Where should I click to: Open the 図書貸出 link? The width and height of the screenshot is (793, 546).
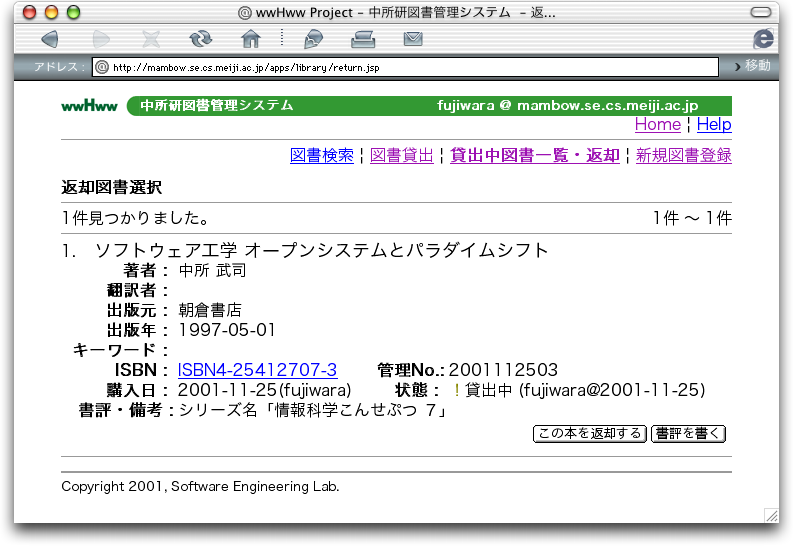point(402,155)
